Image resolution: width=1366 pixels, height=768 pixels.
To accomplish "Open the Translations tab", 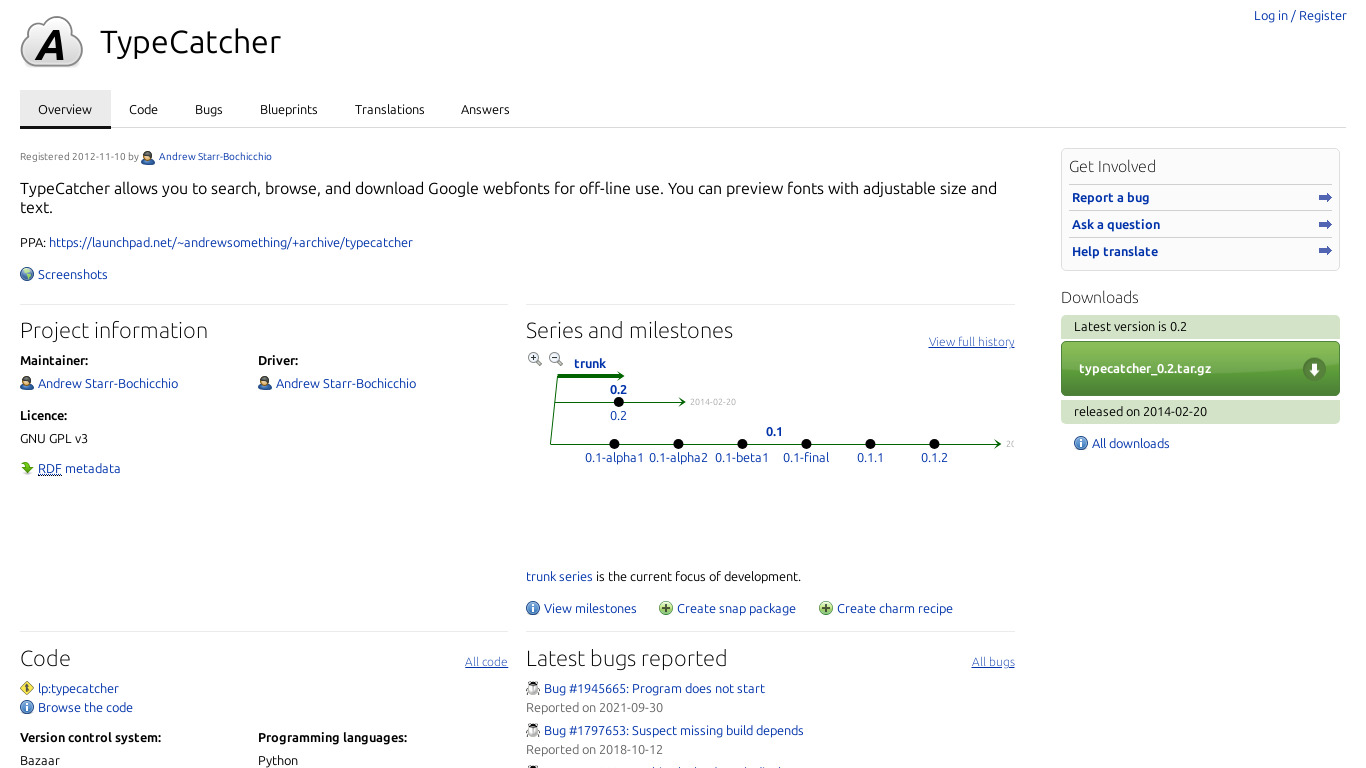I will [x=390, y=109].
